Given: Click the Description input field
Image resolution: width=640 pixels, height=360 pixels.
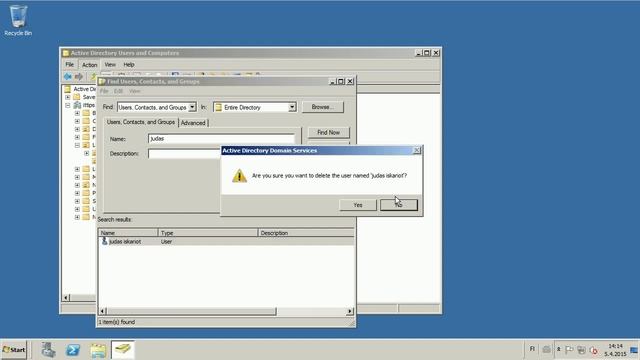Looking at the screenshot, I should [x=184, y=153].
